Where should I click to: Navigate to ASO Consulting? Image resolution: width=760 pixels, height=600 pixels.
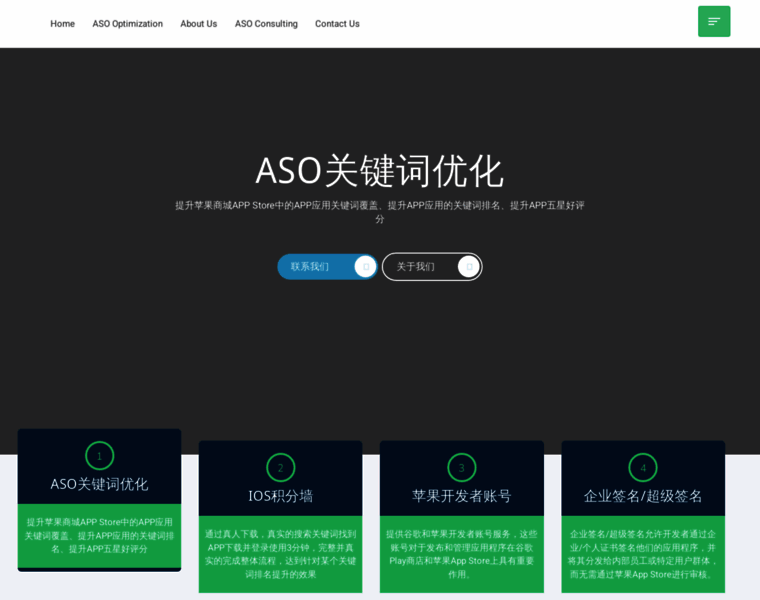tap(266, 24)
